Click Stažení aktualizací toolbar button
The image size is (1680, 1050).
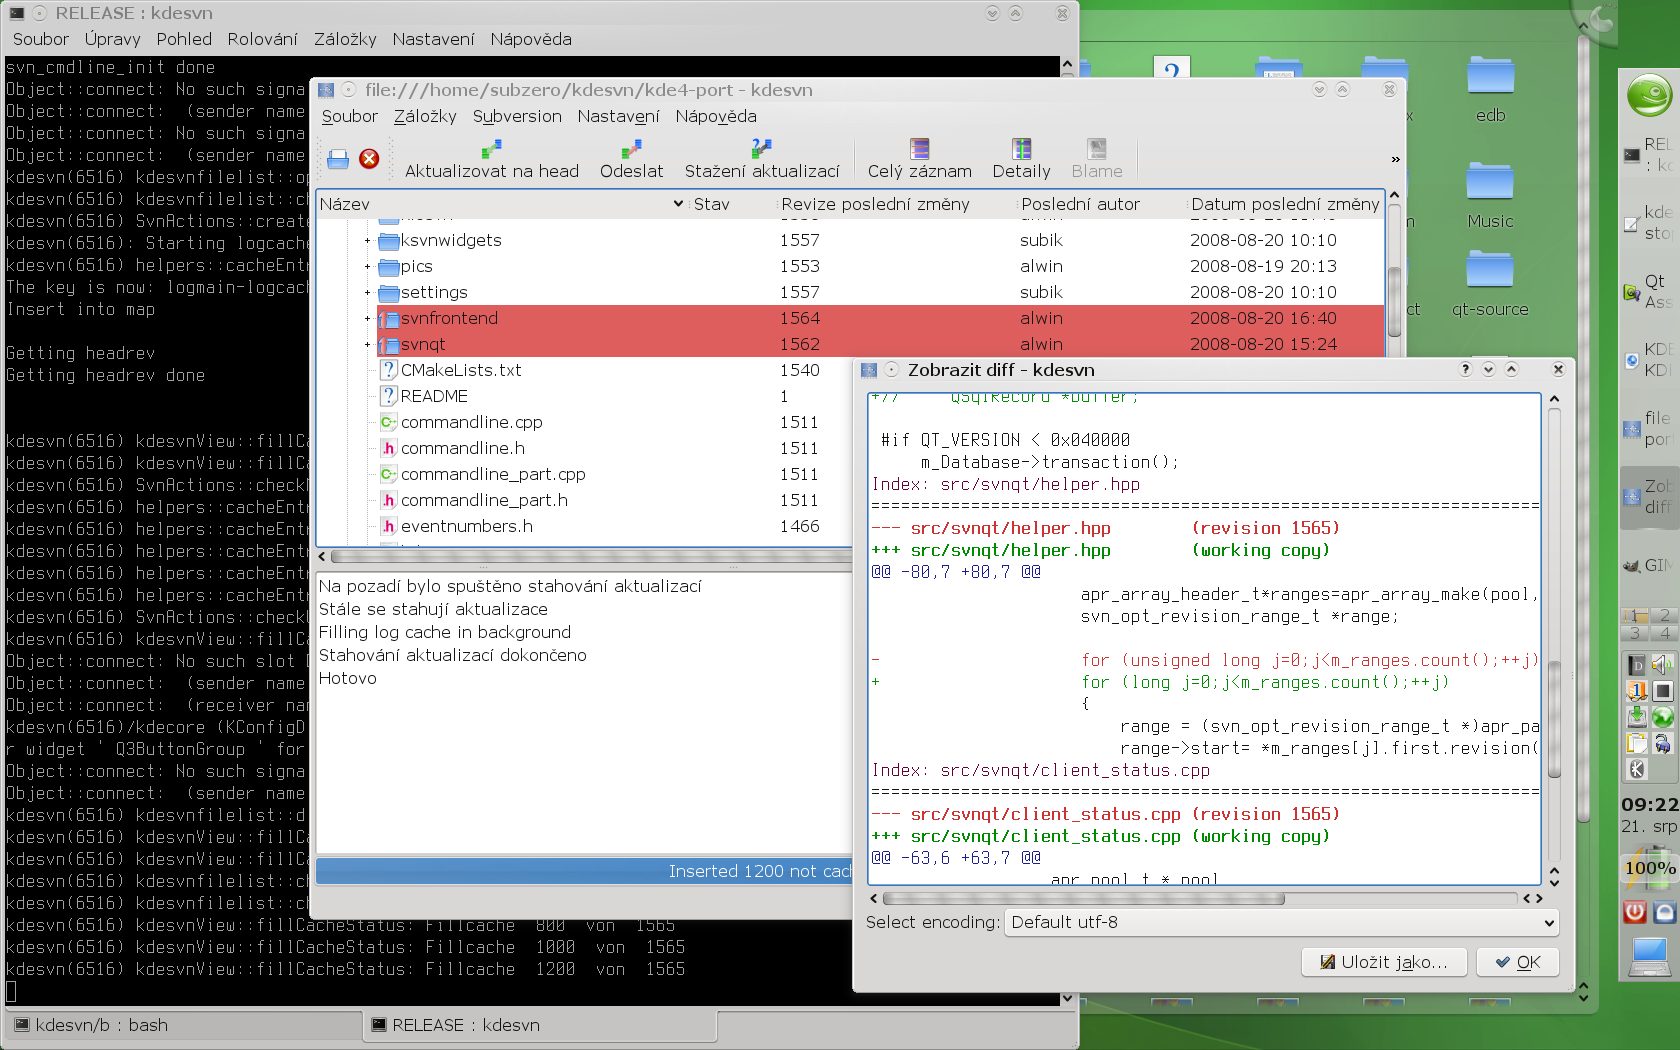pos(762,160)
